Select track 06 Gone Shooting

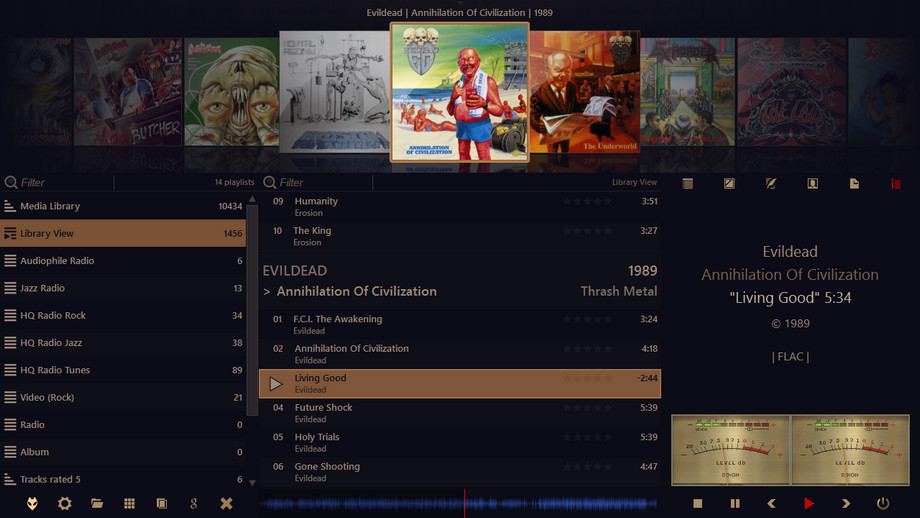pyautogui.click(x=460, y=472)
